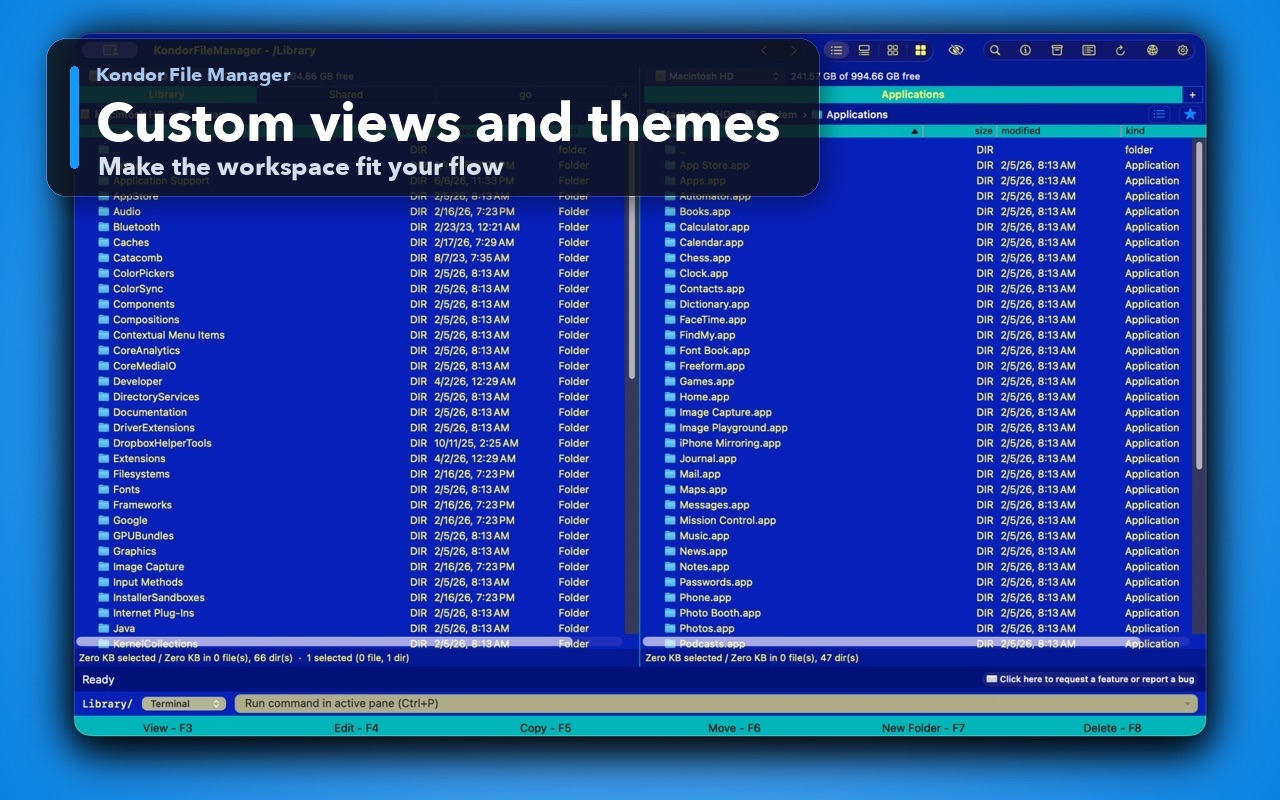1280x800 pixels.
Task: Click the Edit - F4 button
Action: (356, 728)
